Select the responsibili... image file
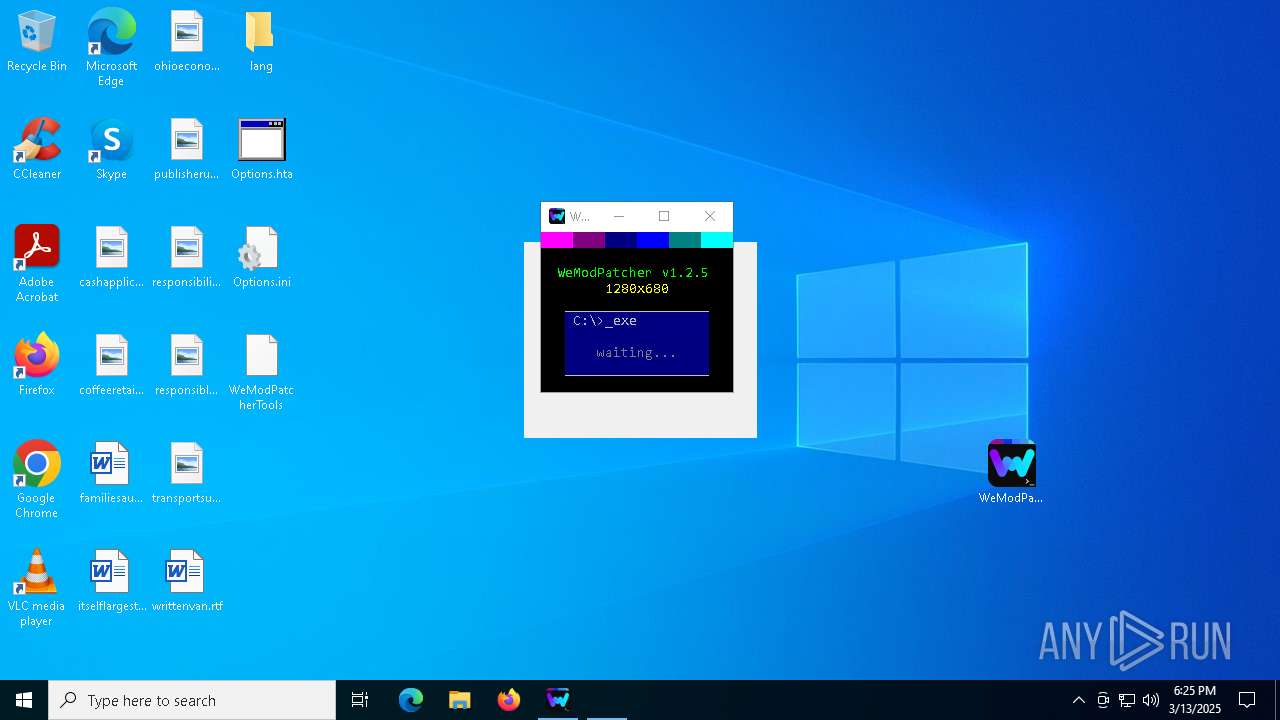 coord(187,258)
